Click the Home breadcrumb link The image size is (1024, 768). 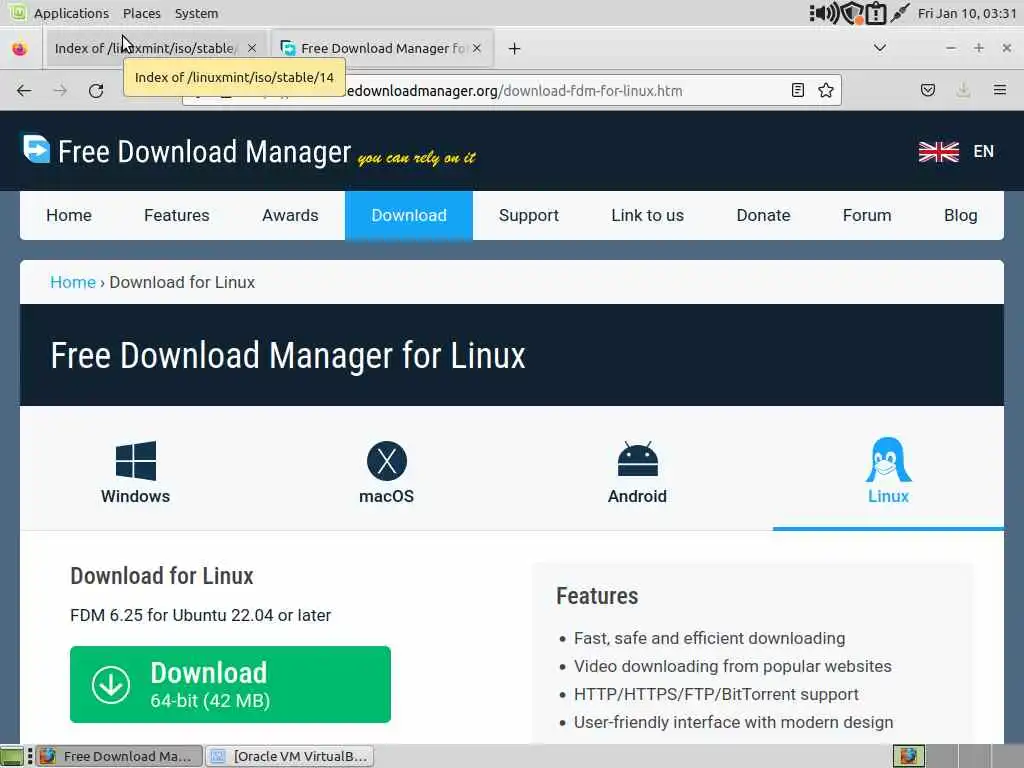[72, 282]
